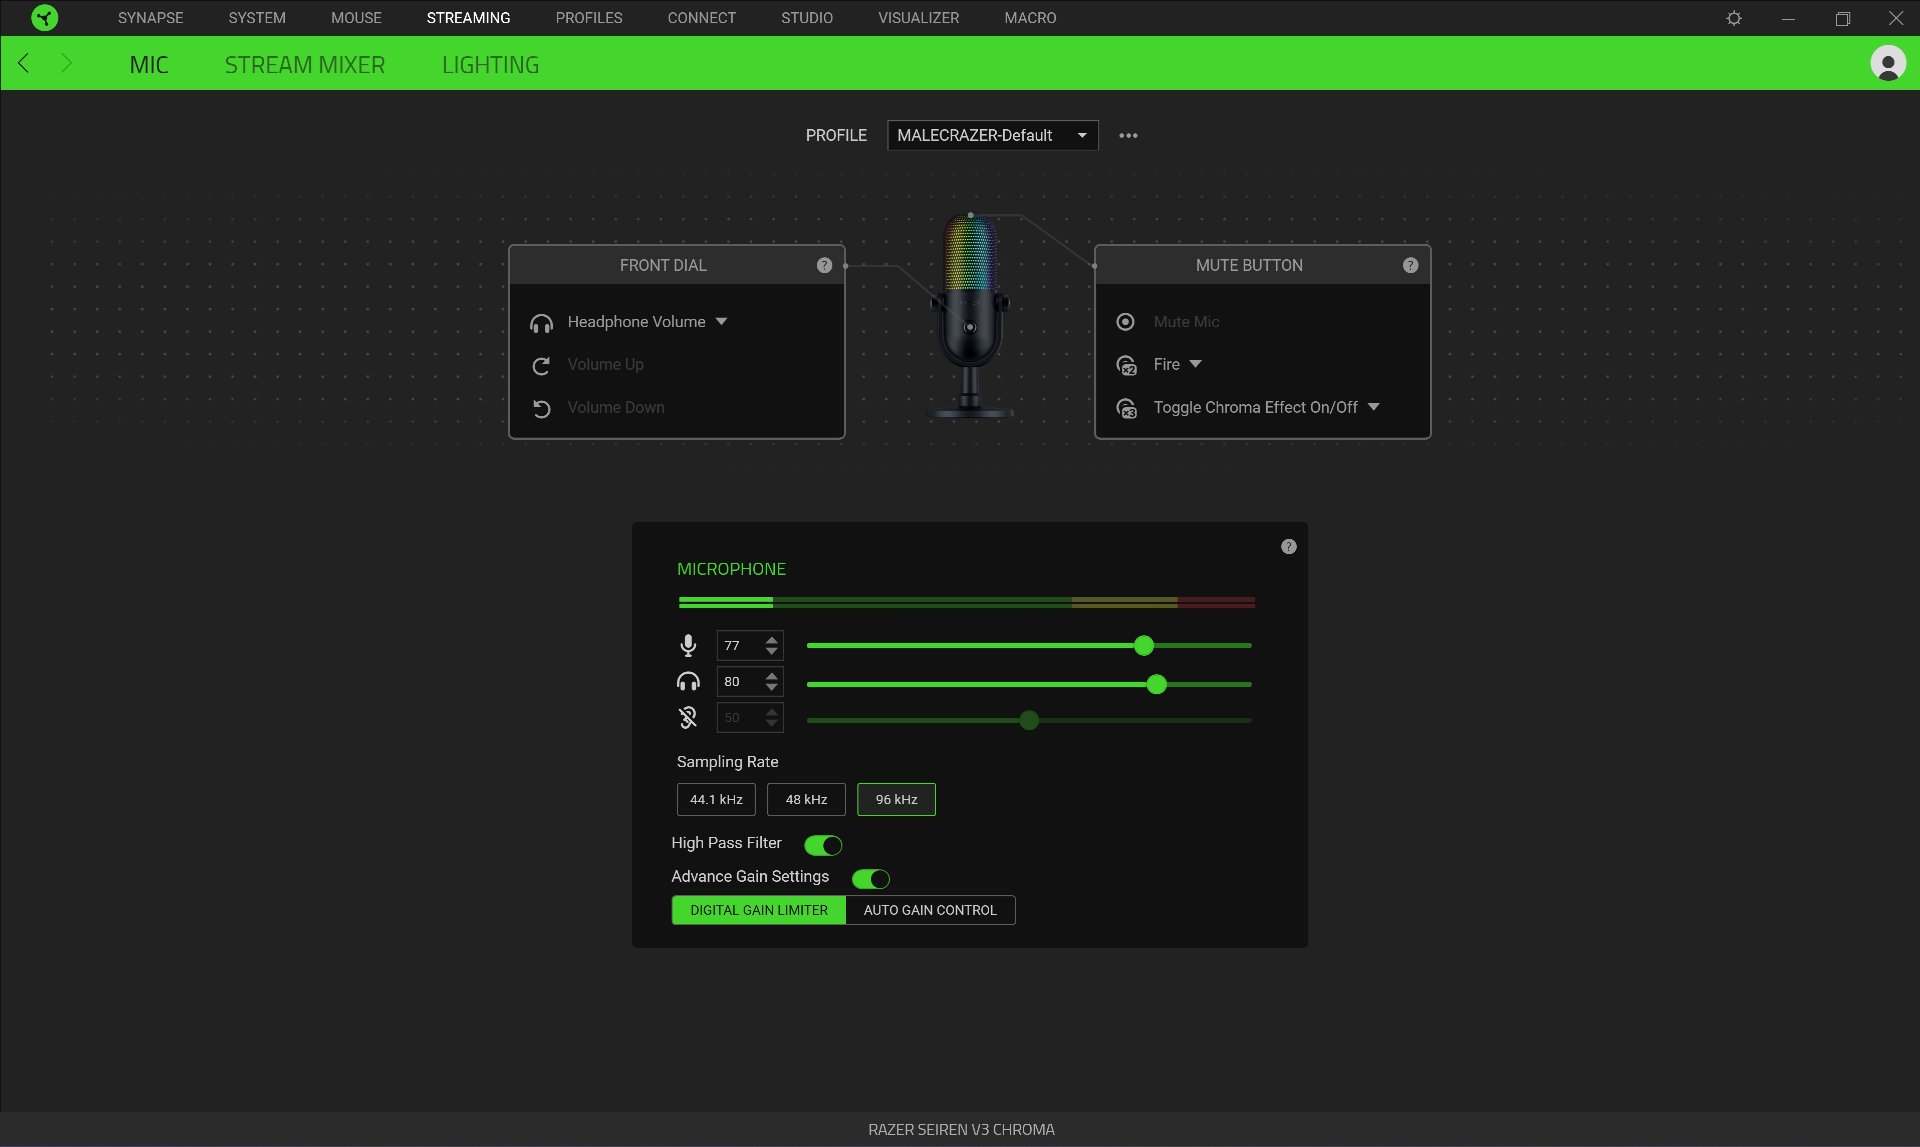Click RAZER SEIREN V3 CHROMA device label
This screenshot has height=1147, width=1920.
coord(961,1129)
